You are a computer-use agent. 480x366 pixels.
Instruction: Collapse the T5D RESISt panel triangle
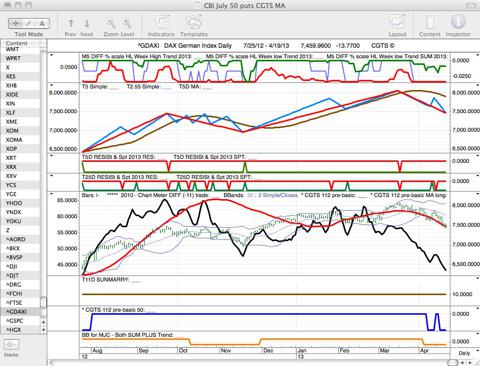[x=51, y=155]
